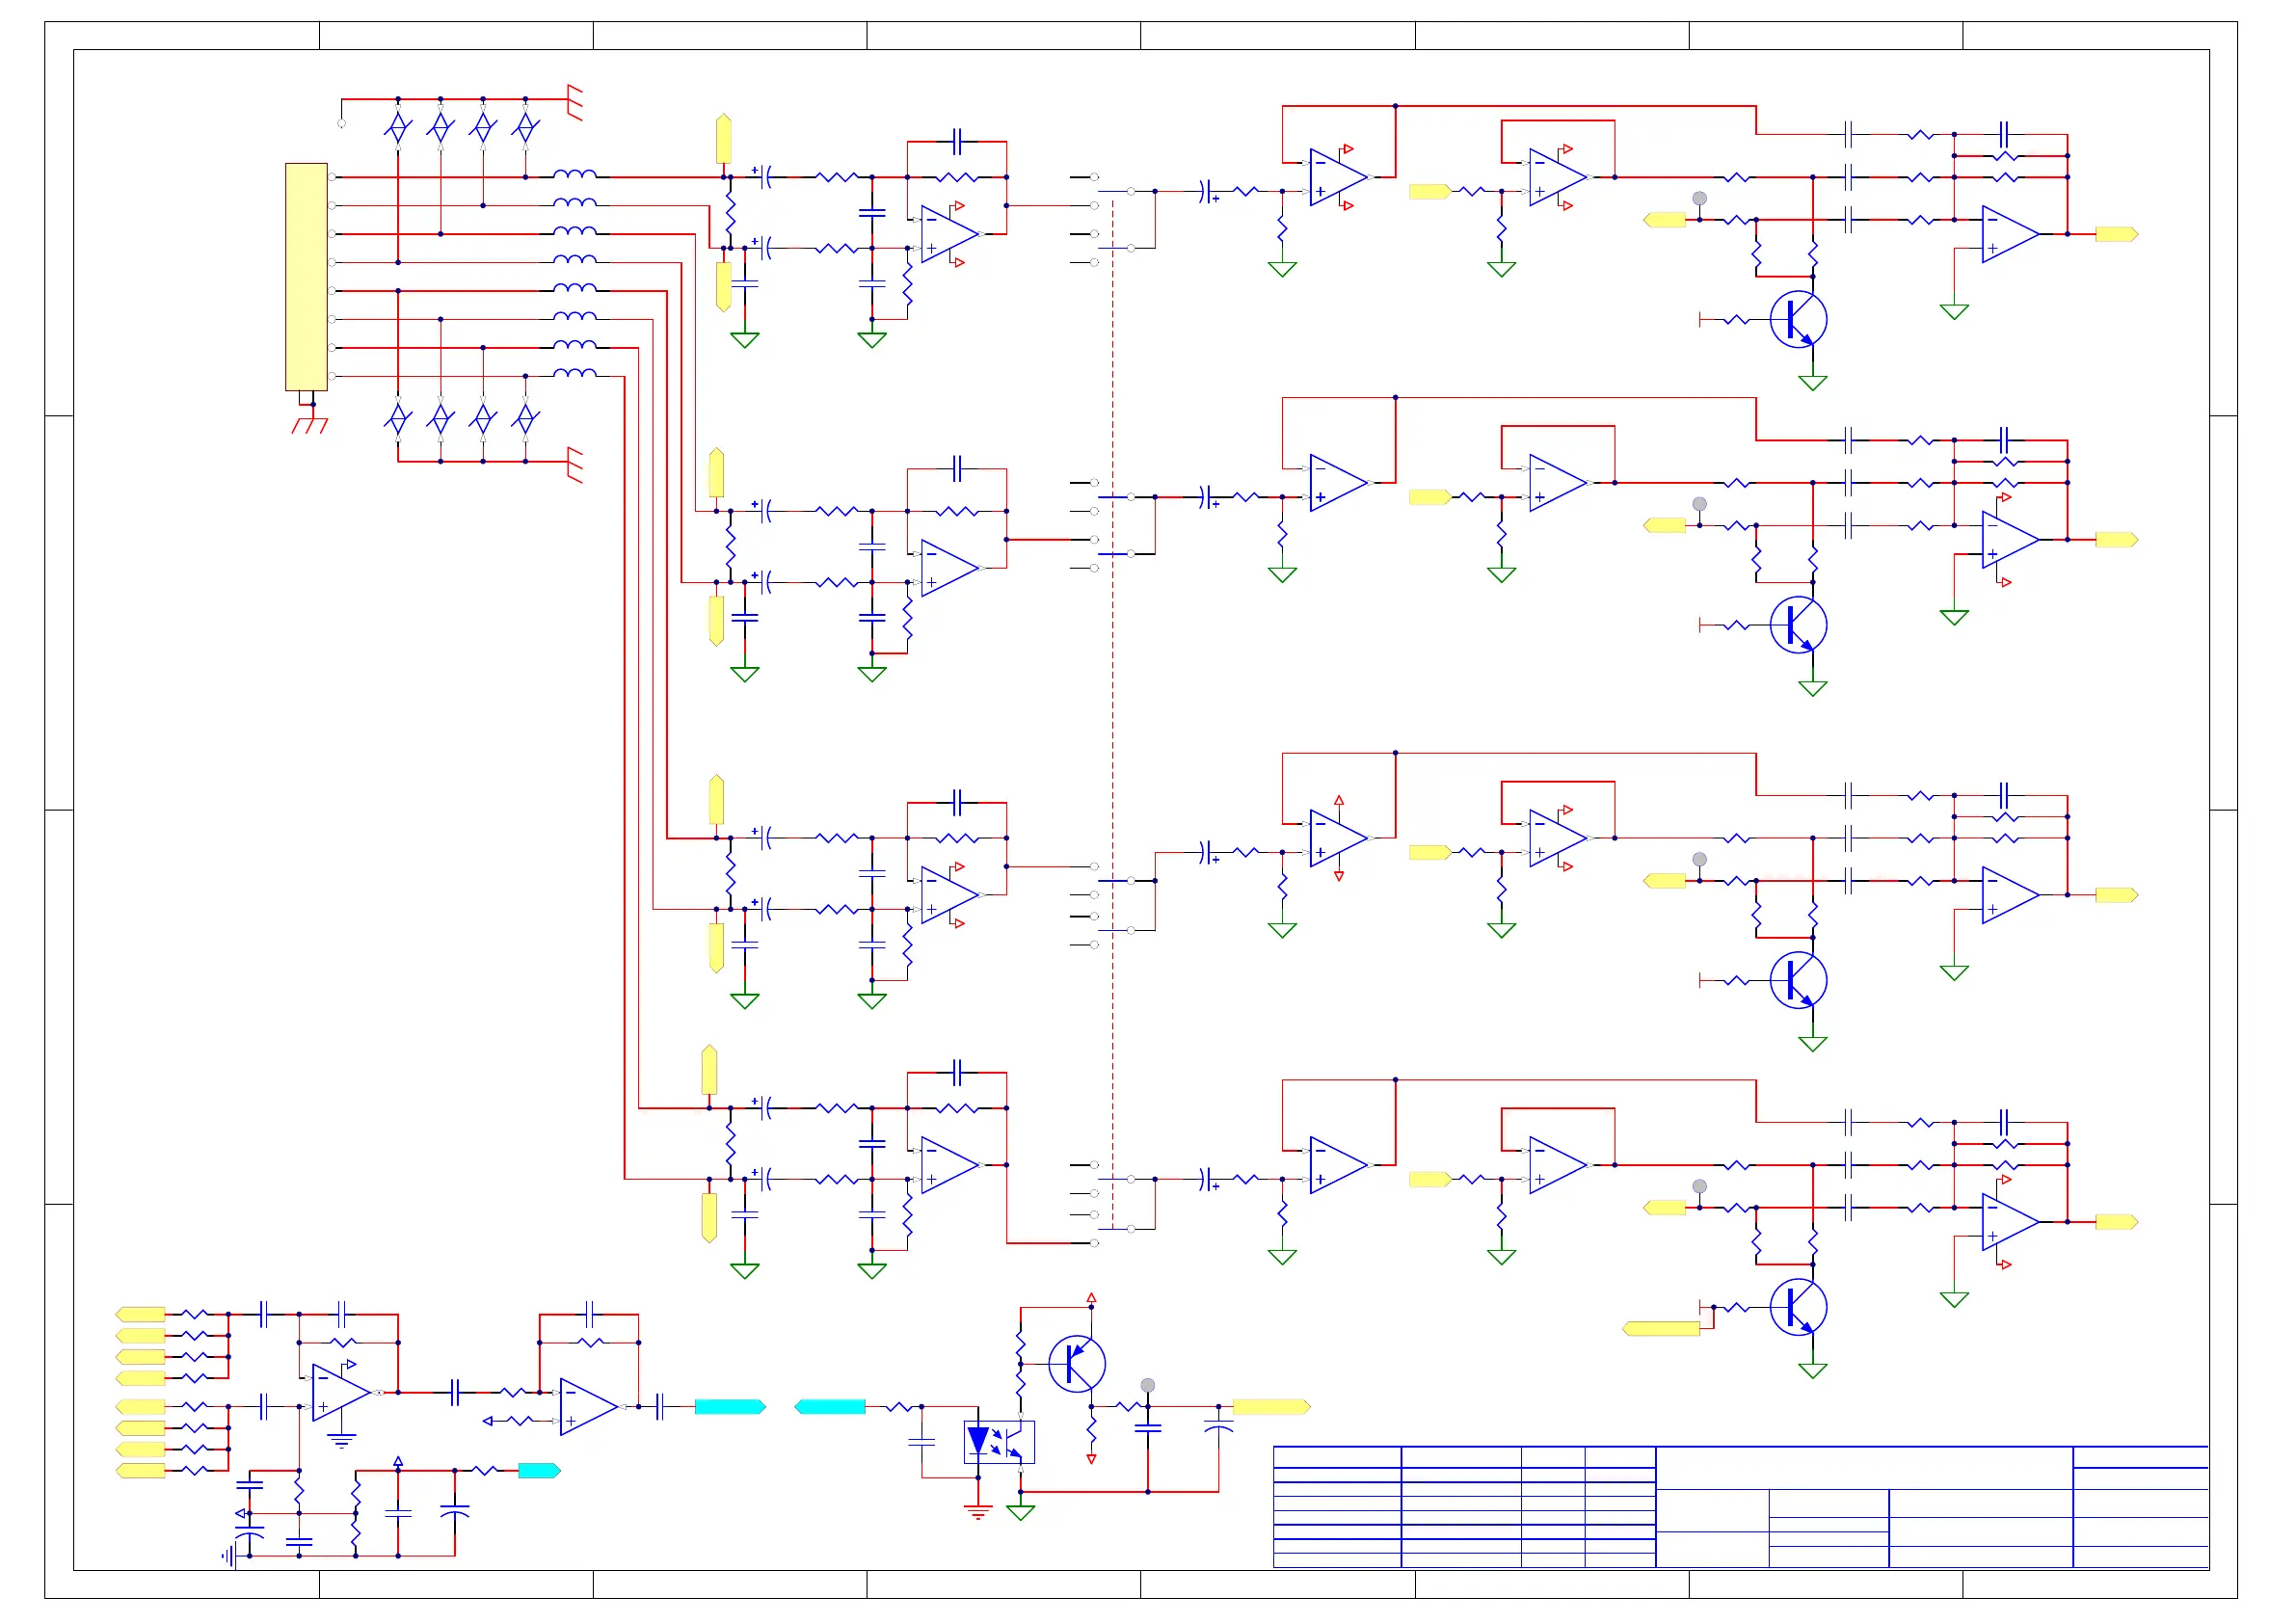Select the gray test point near the optocoupler output
The image size is (2296, 1623).
pyautogui.click(x=1148, y=1385)
